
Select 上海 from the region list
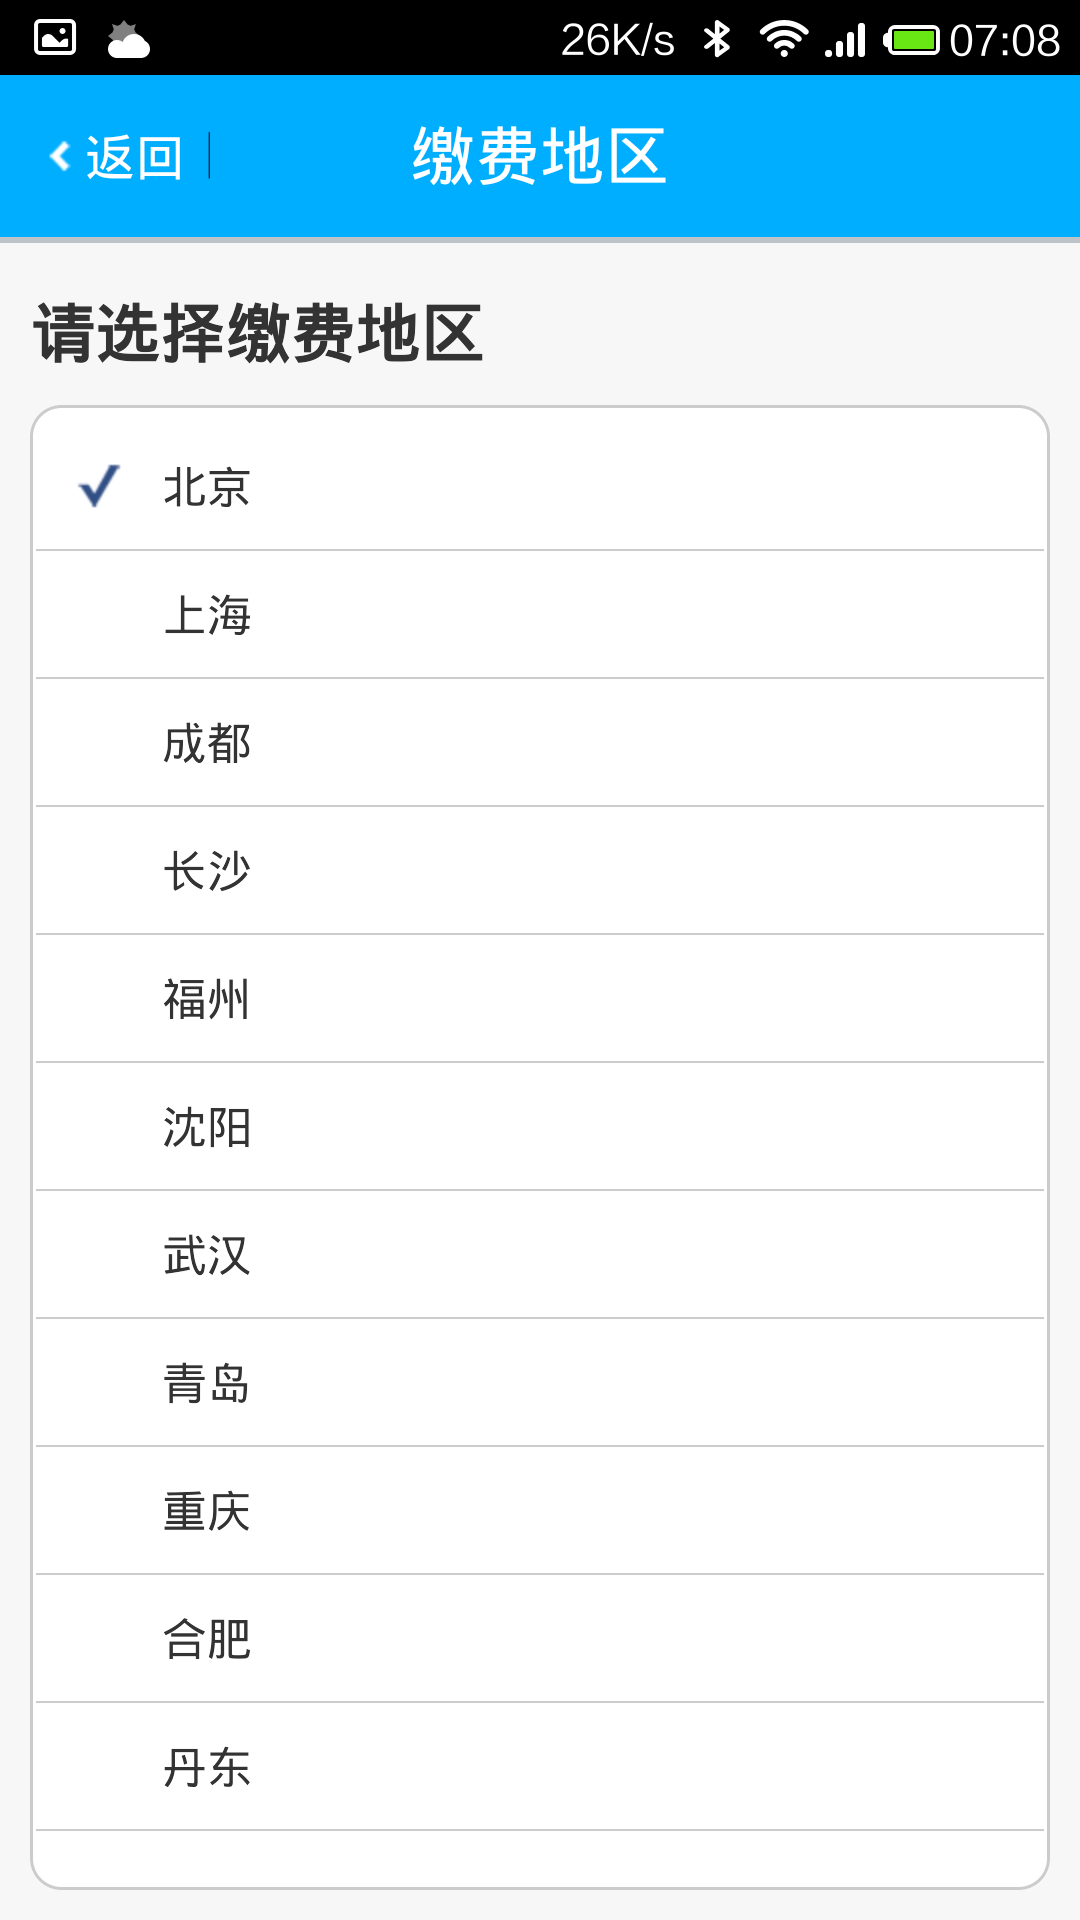(x=207, y=615)
